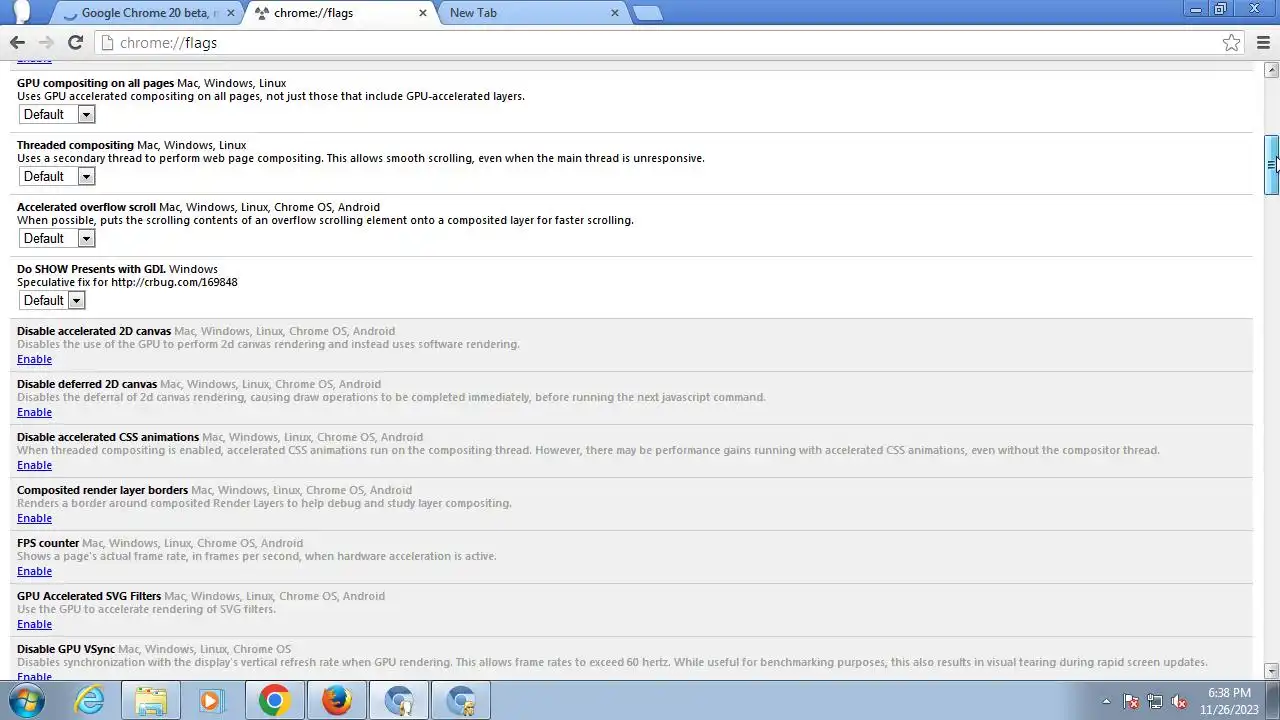Click the 'FPS counter' heading
Image resolution: width=1280 pixels, height=720 pixels.
pyautogui.click(x=48, y=543)
